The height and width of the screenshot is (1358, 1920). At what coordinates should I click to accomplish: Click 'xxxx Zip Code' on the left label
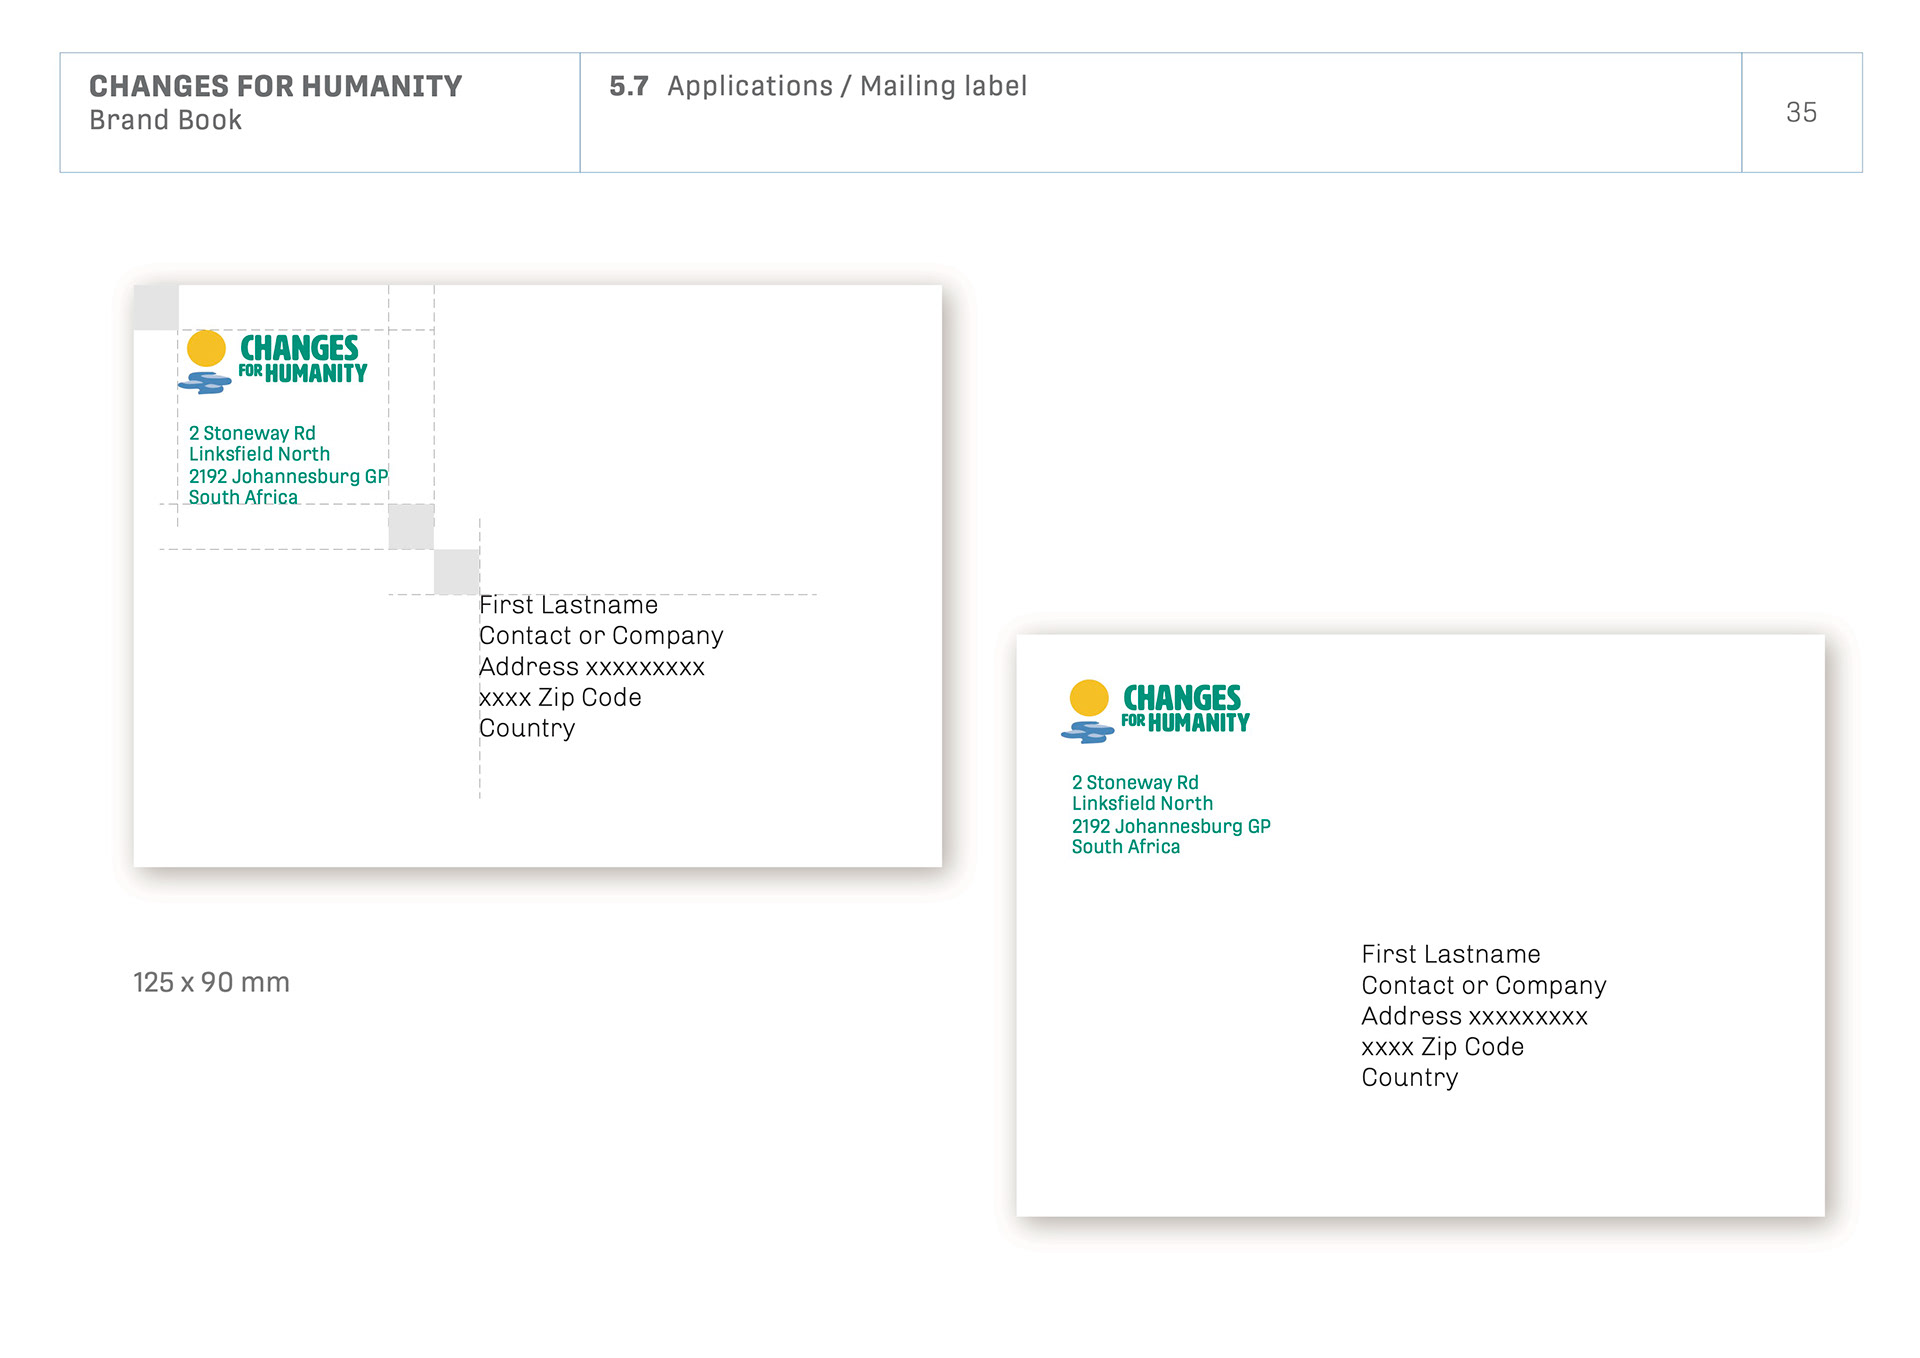tap(560, 697)
